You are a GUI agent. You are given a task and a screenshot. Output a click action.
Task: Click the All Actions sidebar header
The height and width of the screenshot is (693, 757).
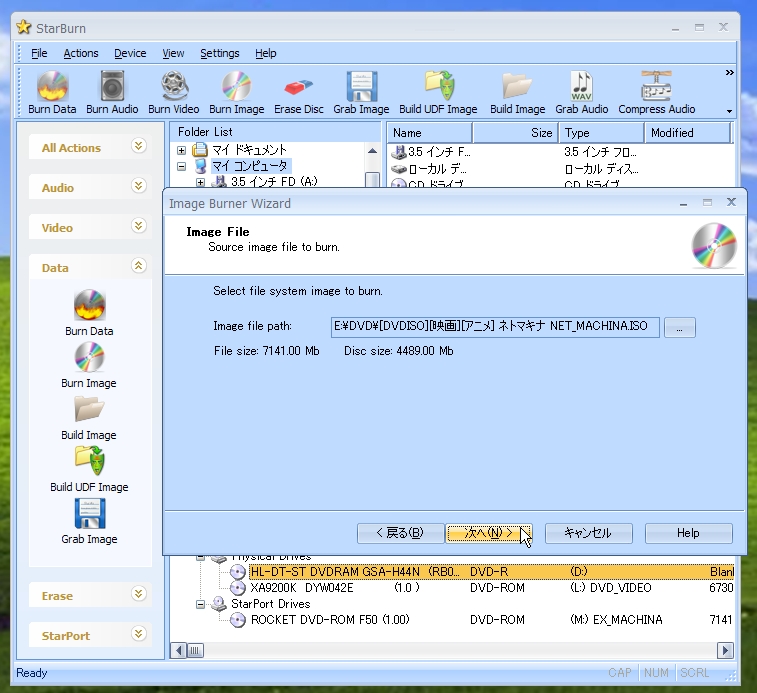point(90,147)
